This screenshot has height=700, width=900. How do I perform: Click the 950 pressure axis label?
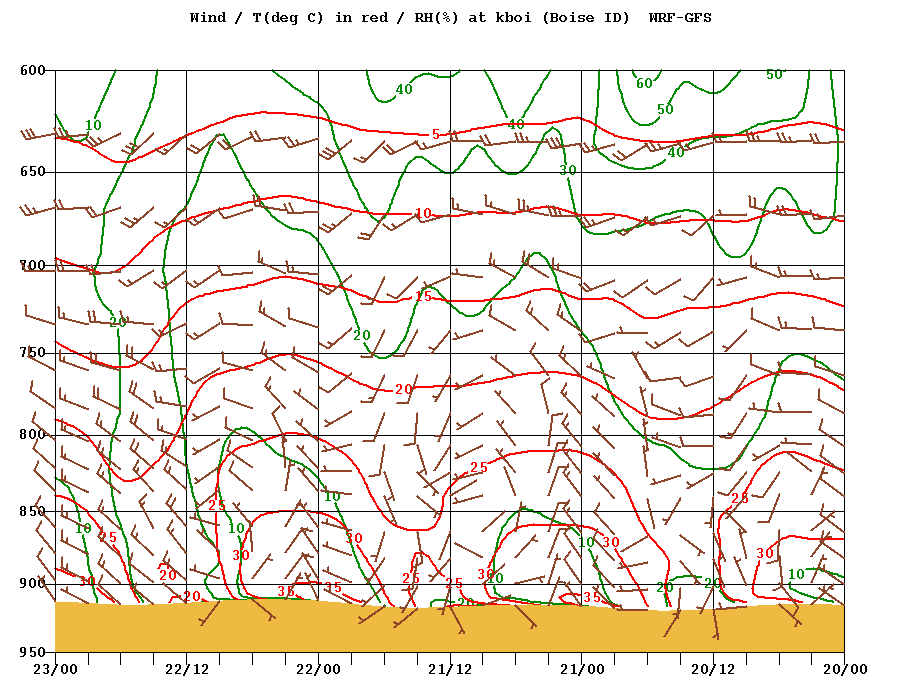click(33, 652)
